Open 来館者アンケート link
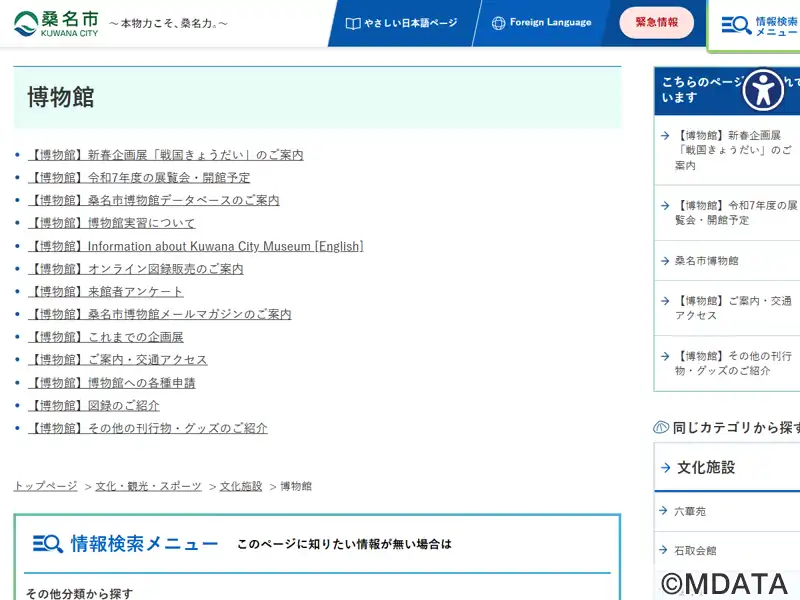 [106, 291]
